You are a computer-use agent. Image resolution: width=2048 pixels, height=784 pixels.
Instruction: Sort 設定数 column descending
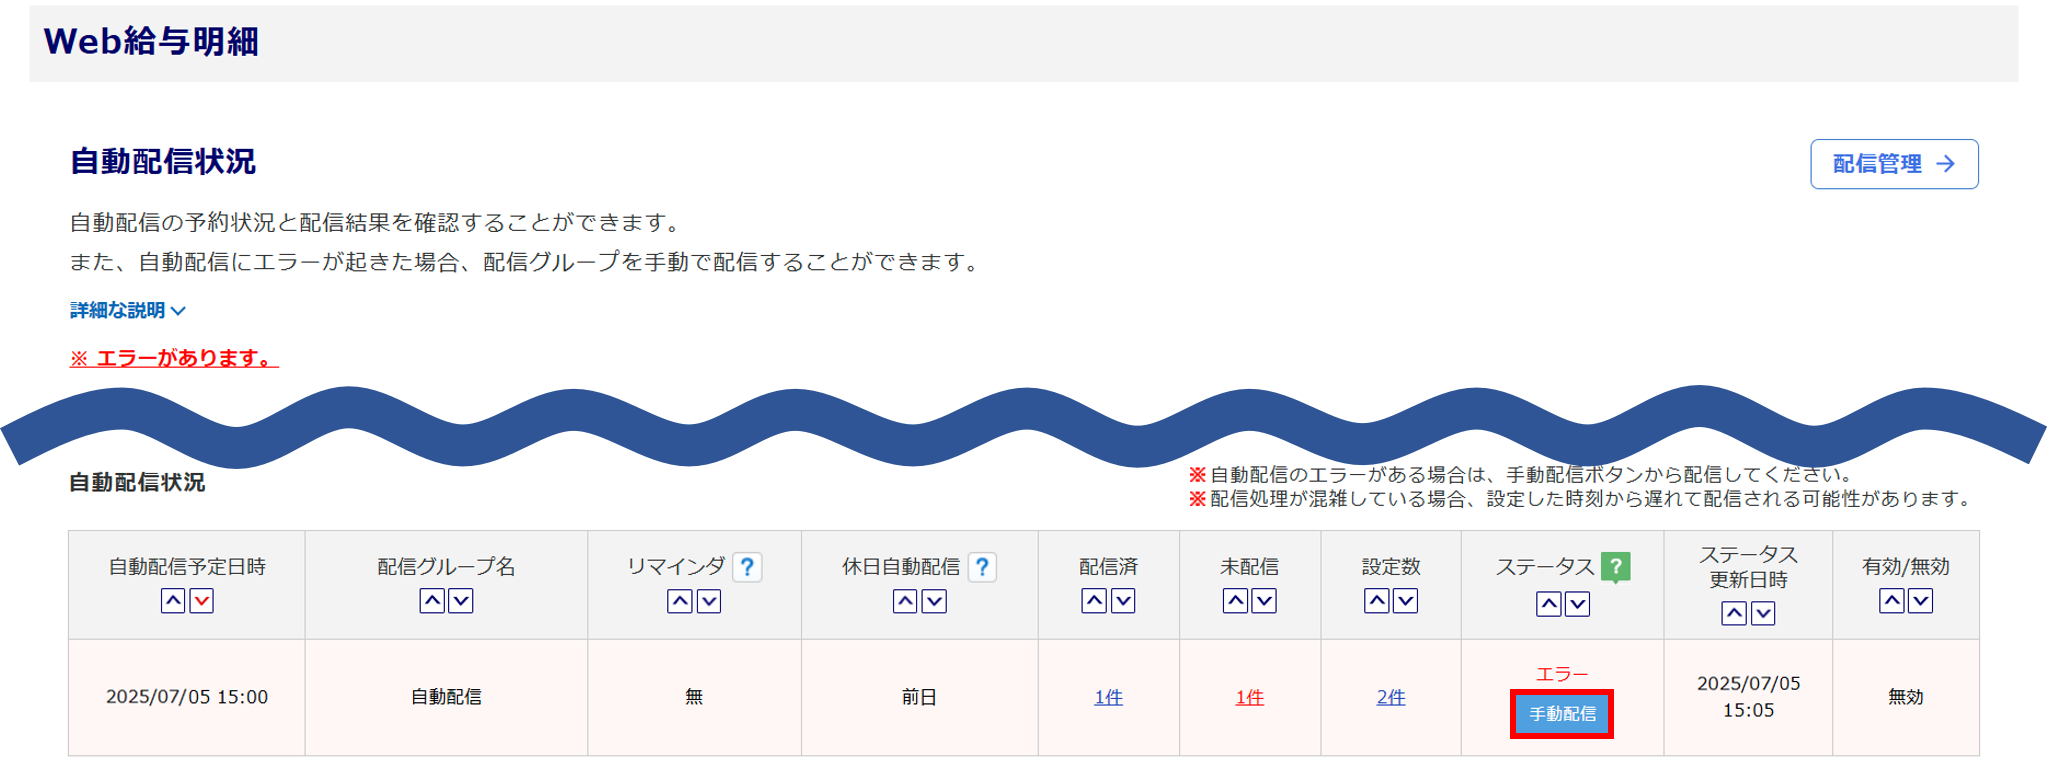point(1405,601)
